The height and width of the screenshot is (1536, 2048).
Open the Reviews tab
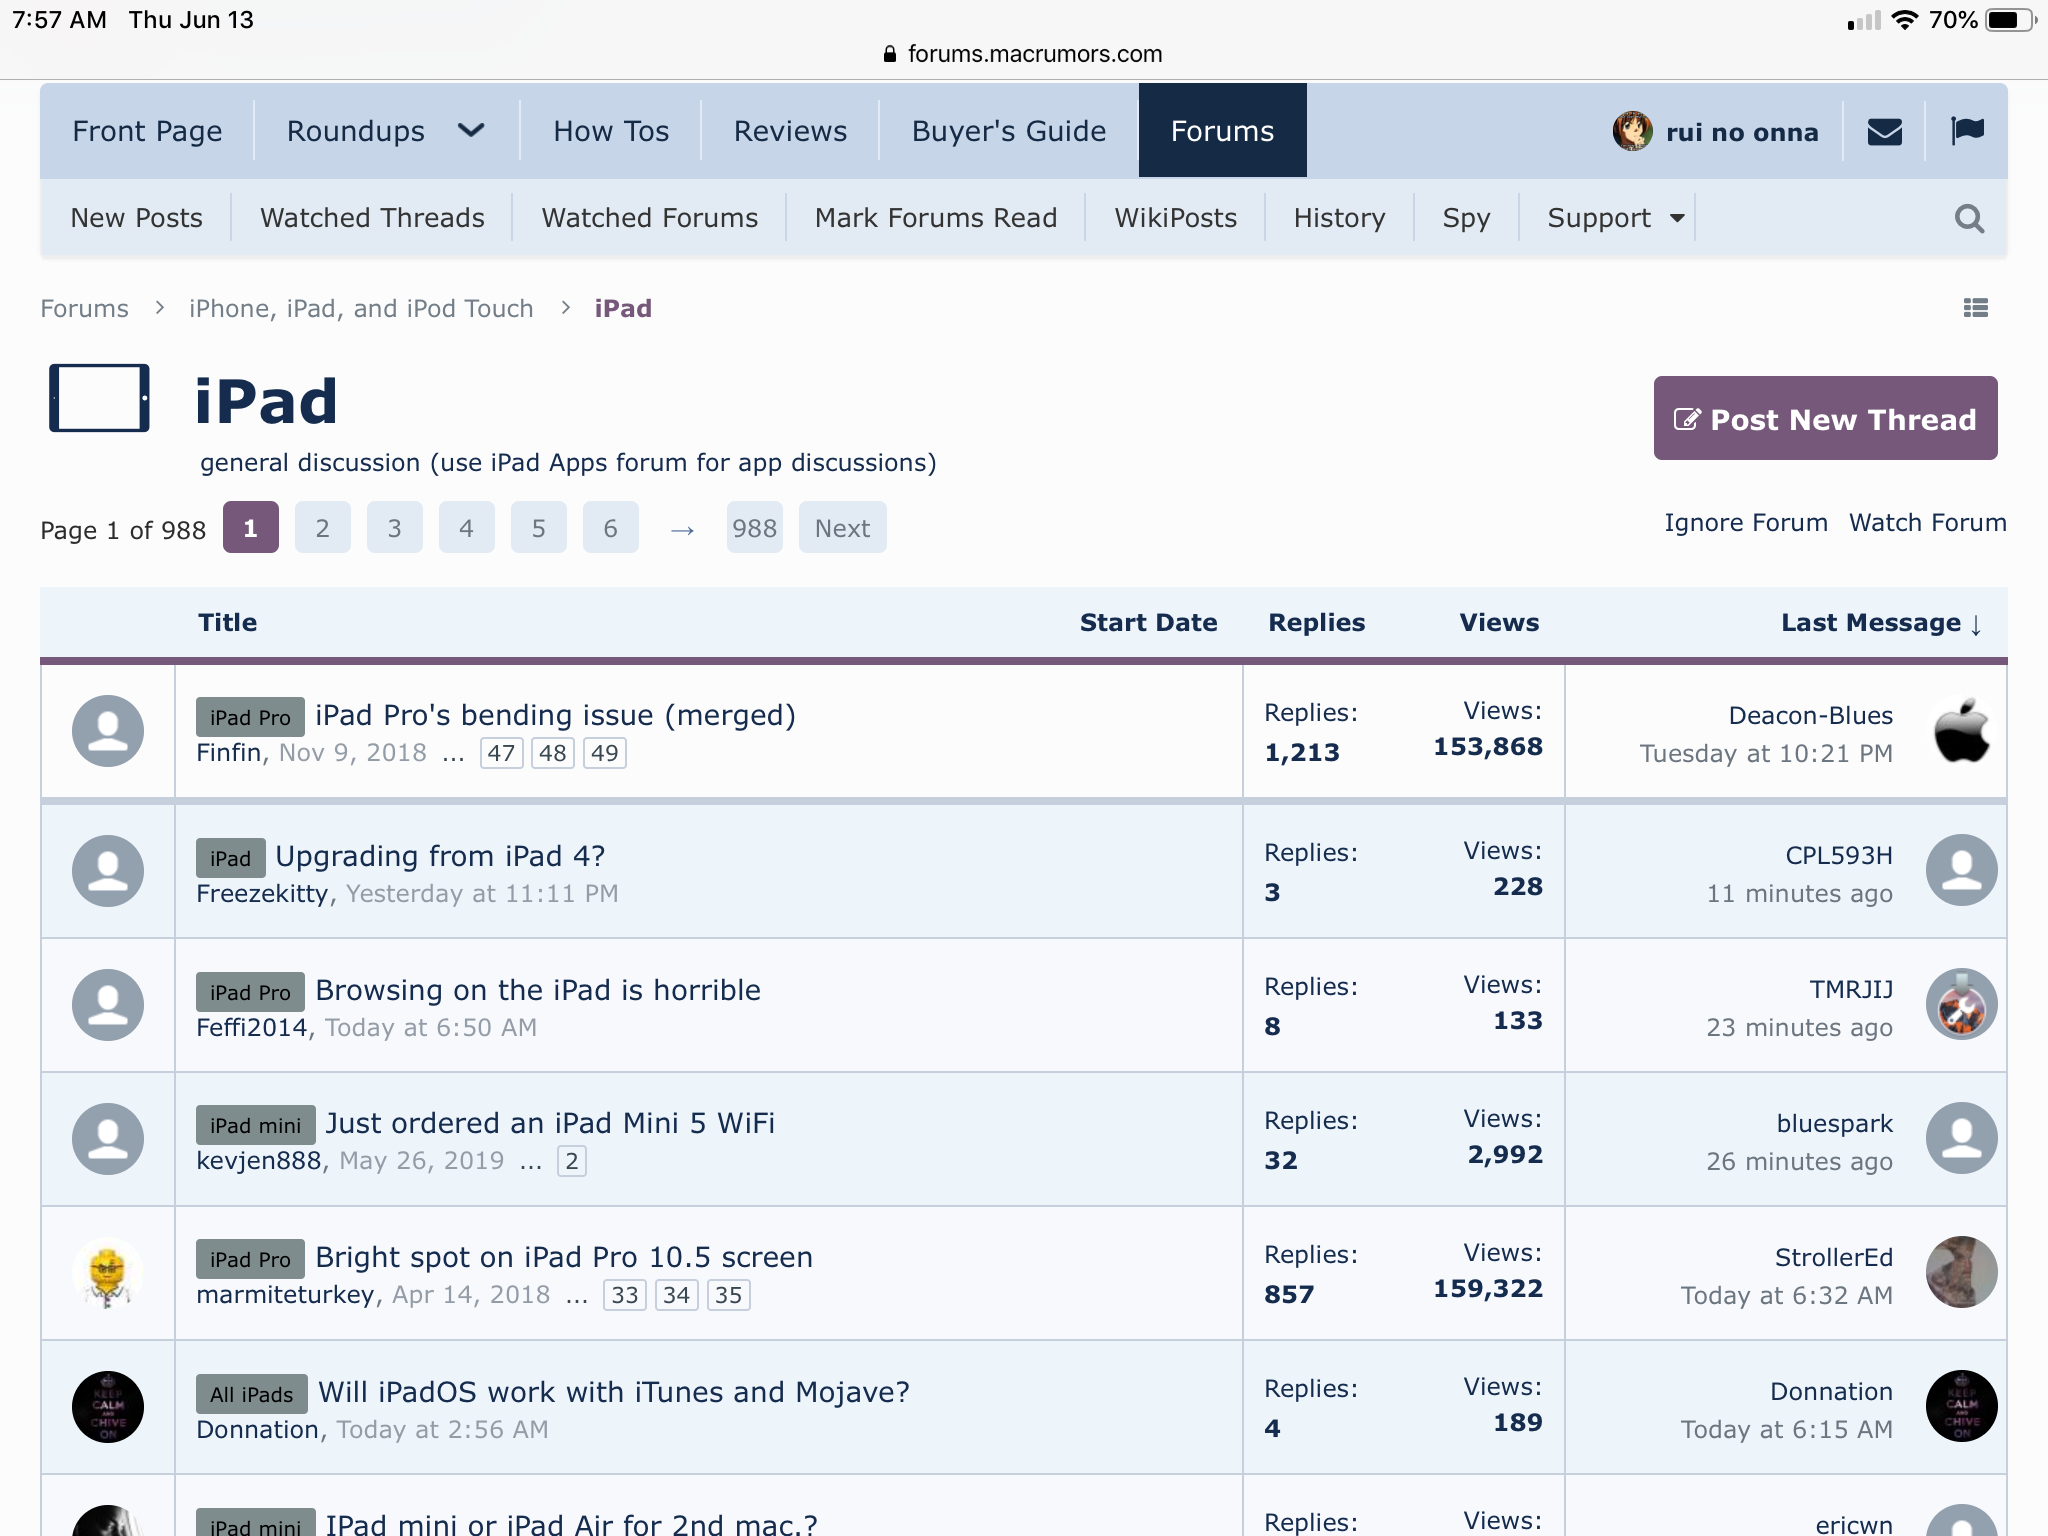click(x=790, y=131)
